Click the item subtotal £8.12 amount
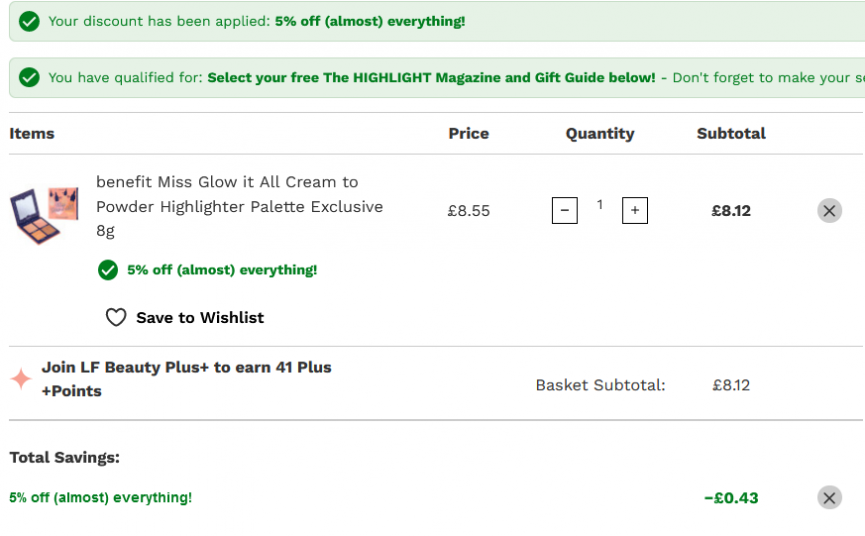Image resolution: width=865 pixels, height=536 pixels. point(731,211)
